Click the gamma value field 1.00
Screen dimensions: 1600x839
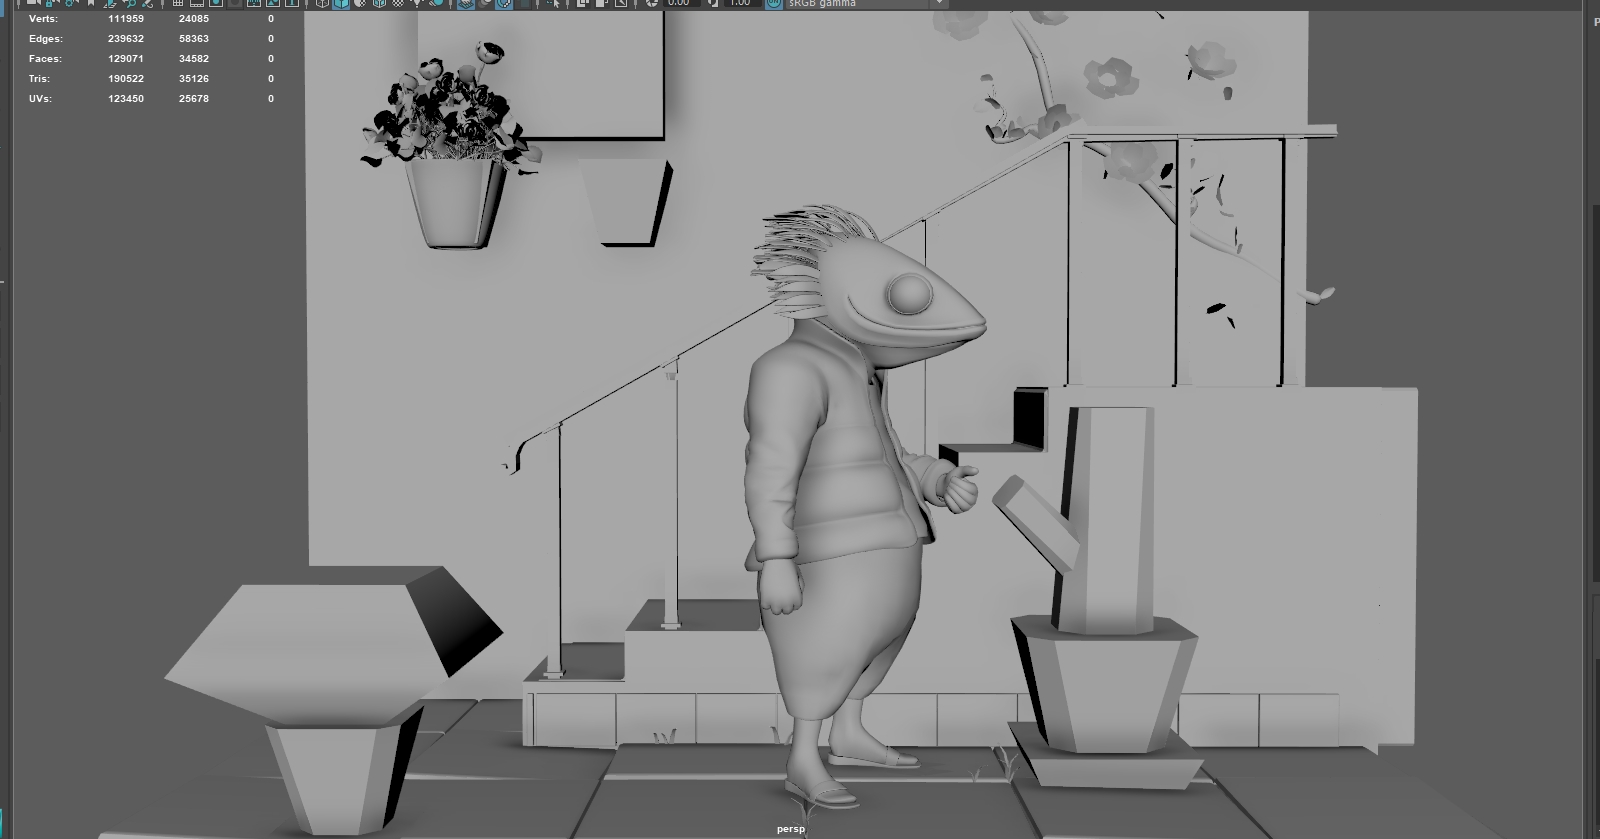coord(740,3)
